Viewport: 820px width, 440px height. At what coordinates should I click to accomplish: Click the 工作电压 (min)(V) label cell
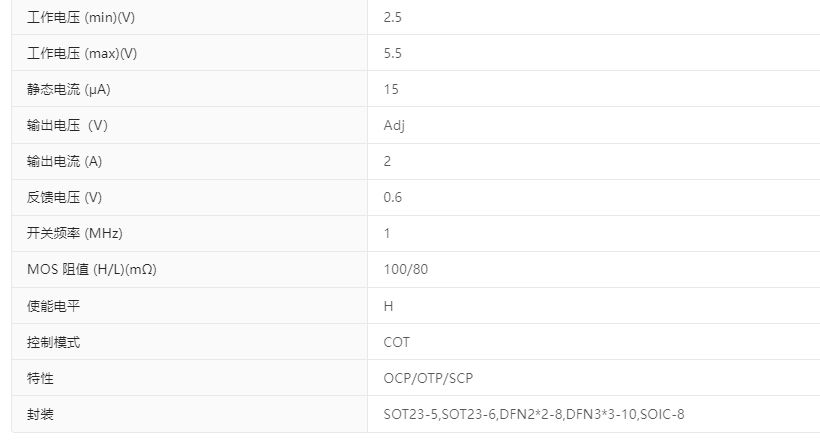80,17
